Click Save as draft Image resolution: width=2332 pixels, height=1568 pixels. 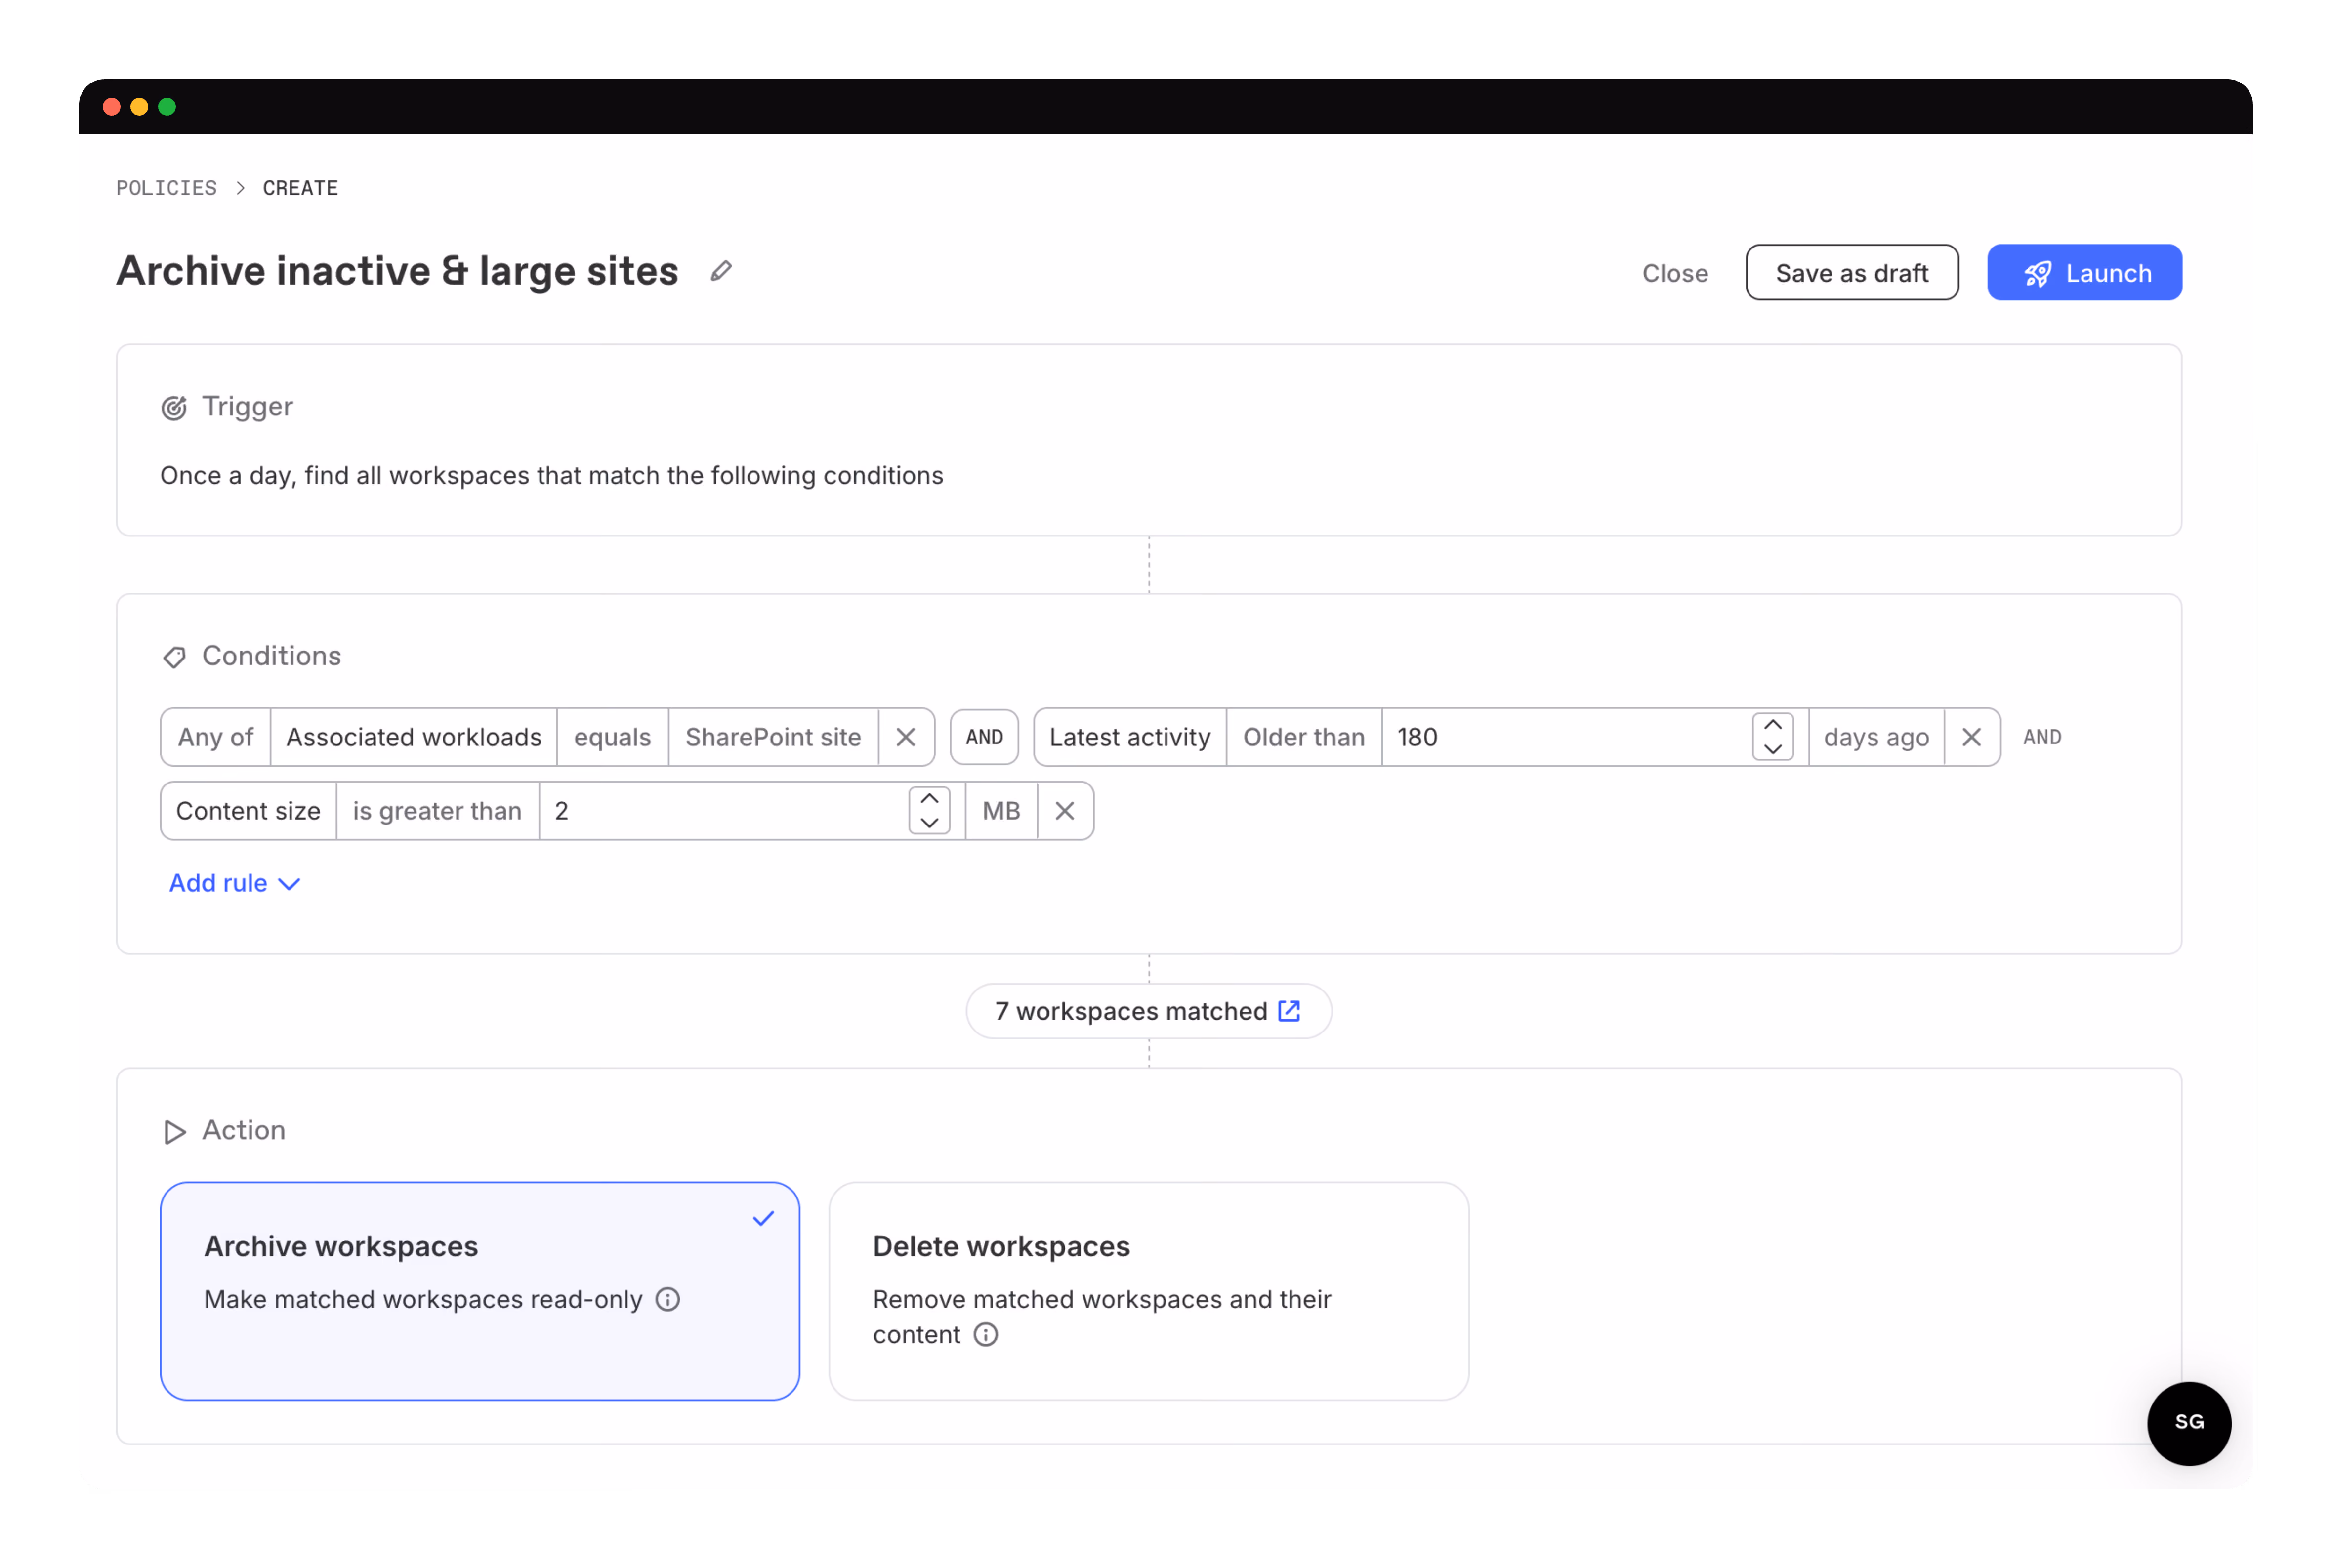[x=1852, y=272]
